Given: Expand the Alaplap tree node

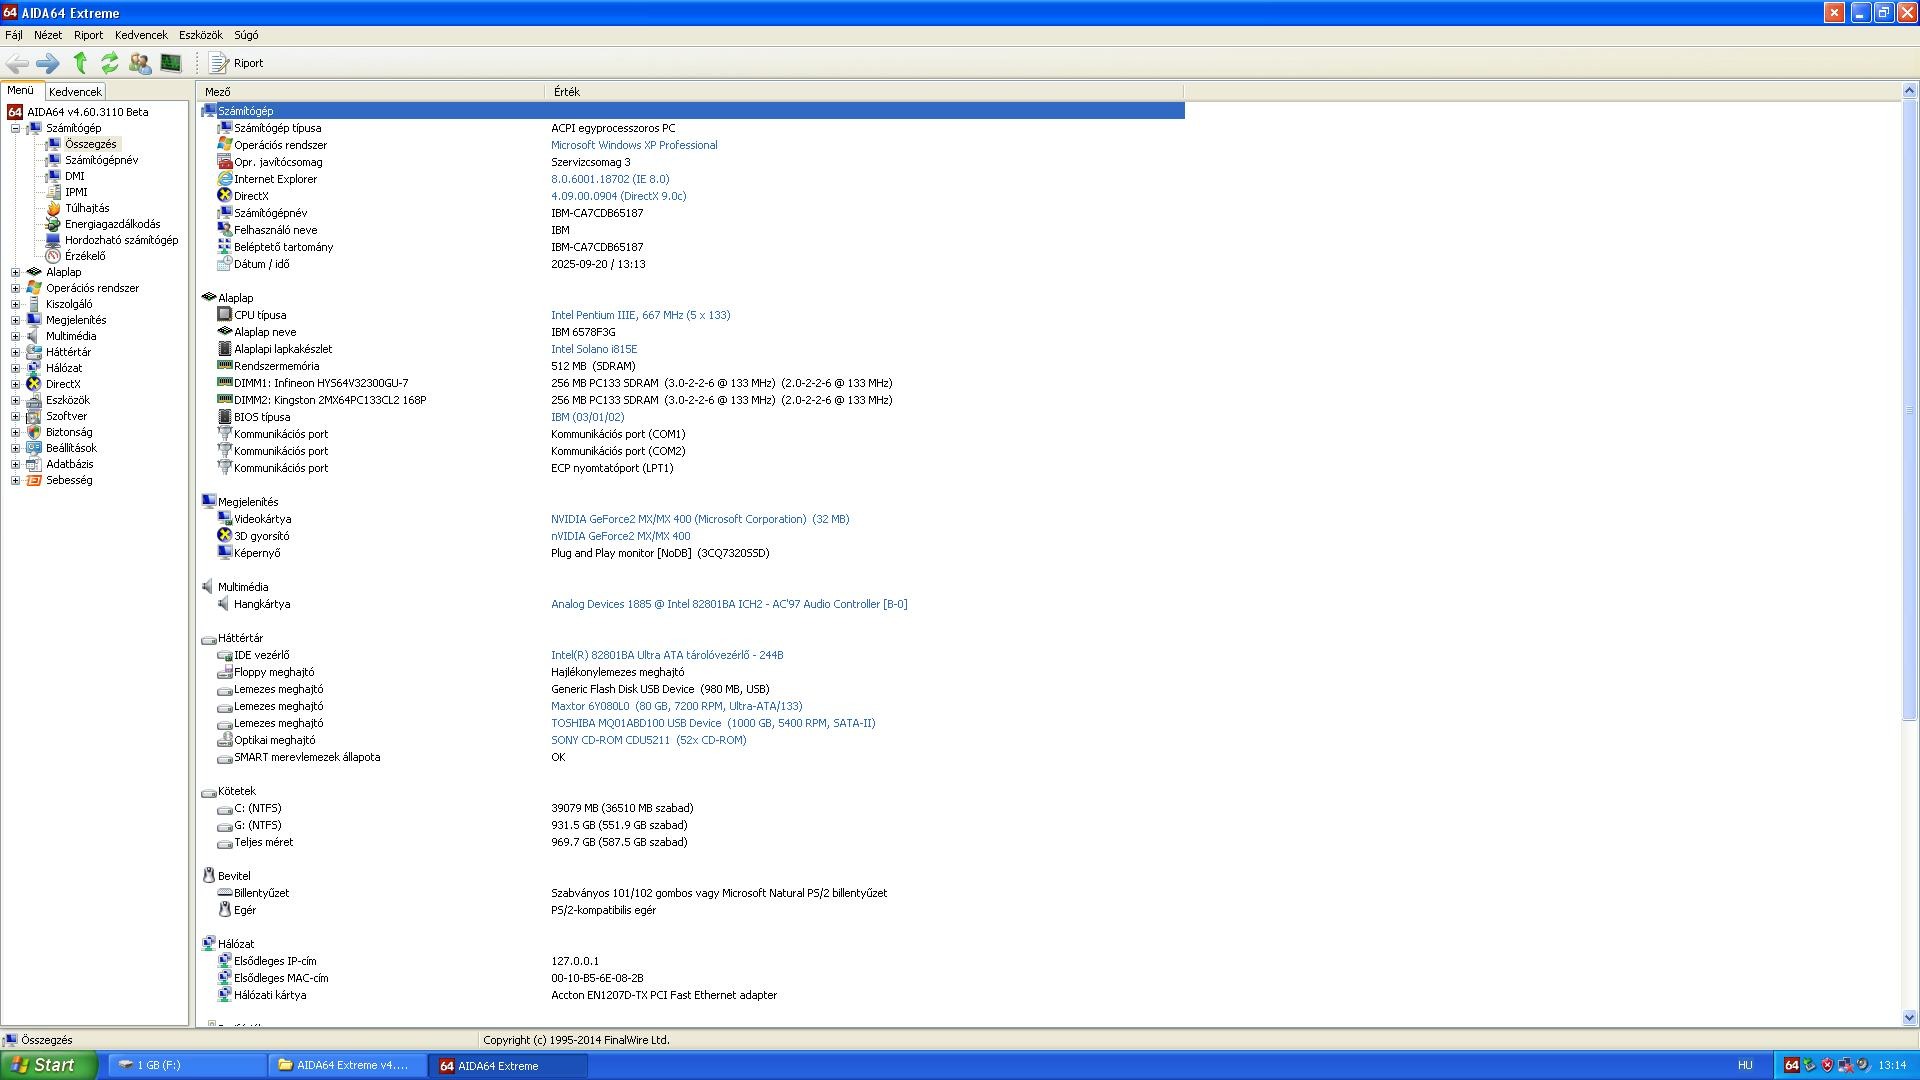Looking at the screenshot, I should [x=15, y=272].
